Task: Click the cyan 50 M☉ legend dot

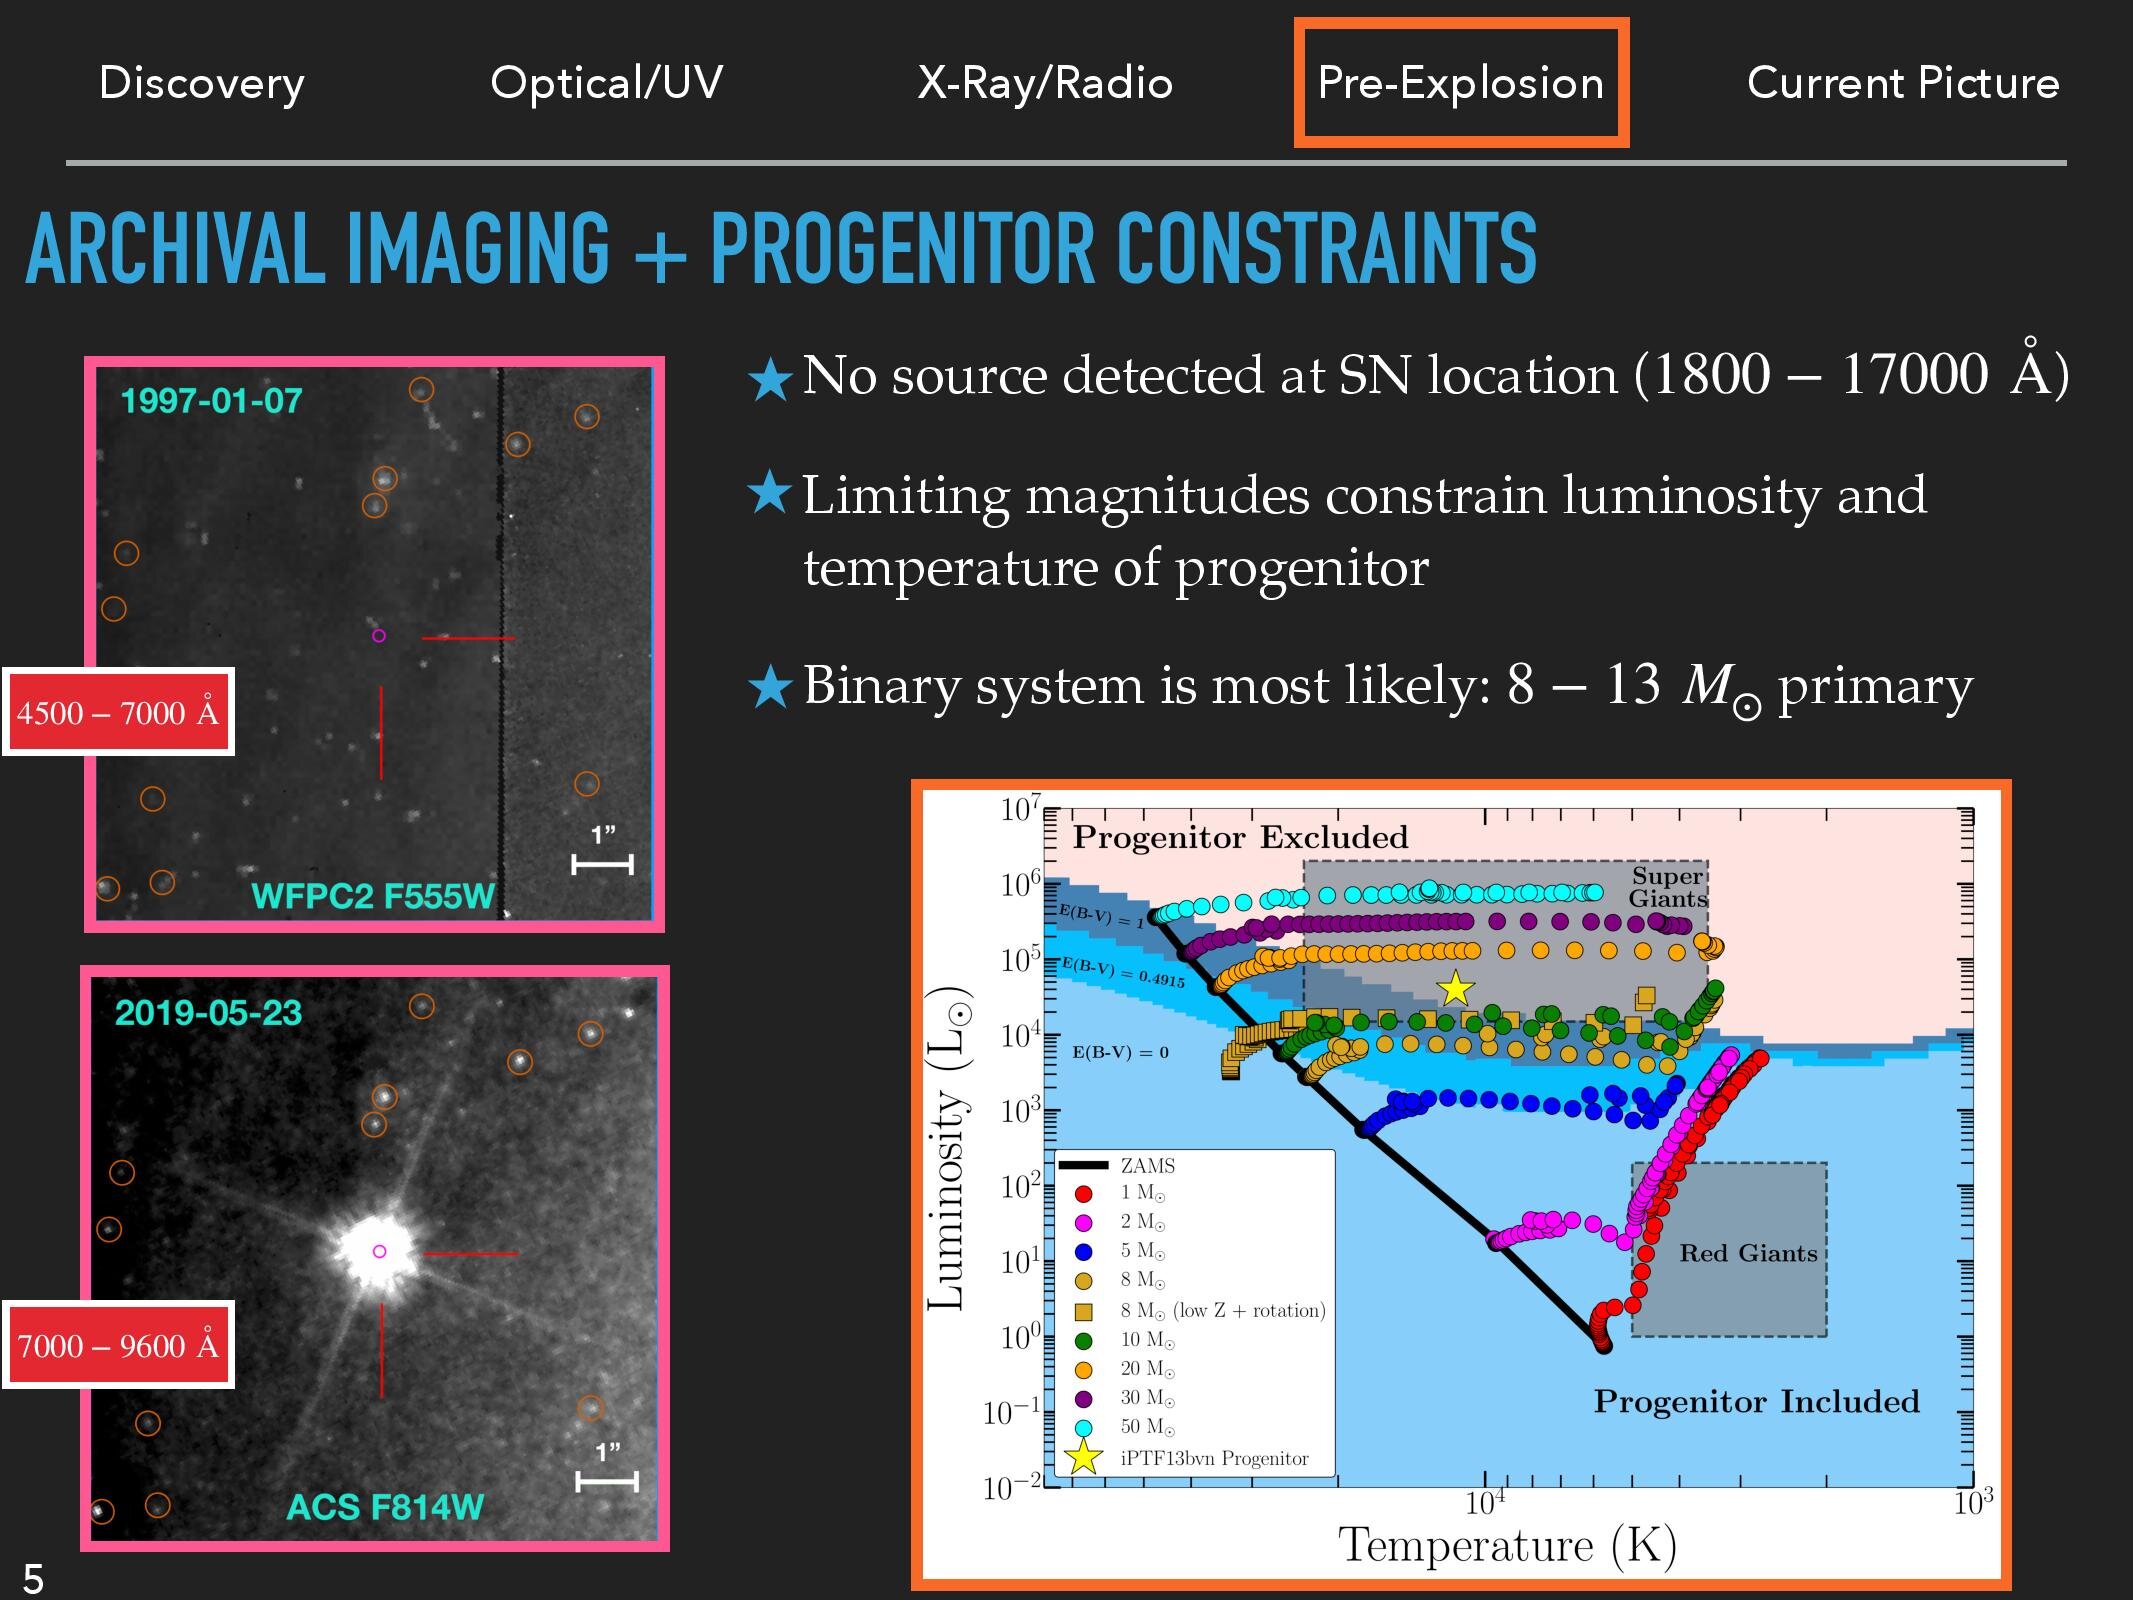Action: (x=1083, y=1428)
